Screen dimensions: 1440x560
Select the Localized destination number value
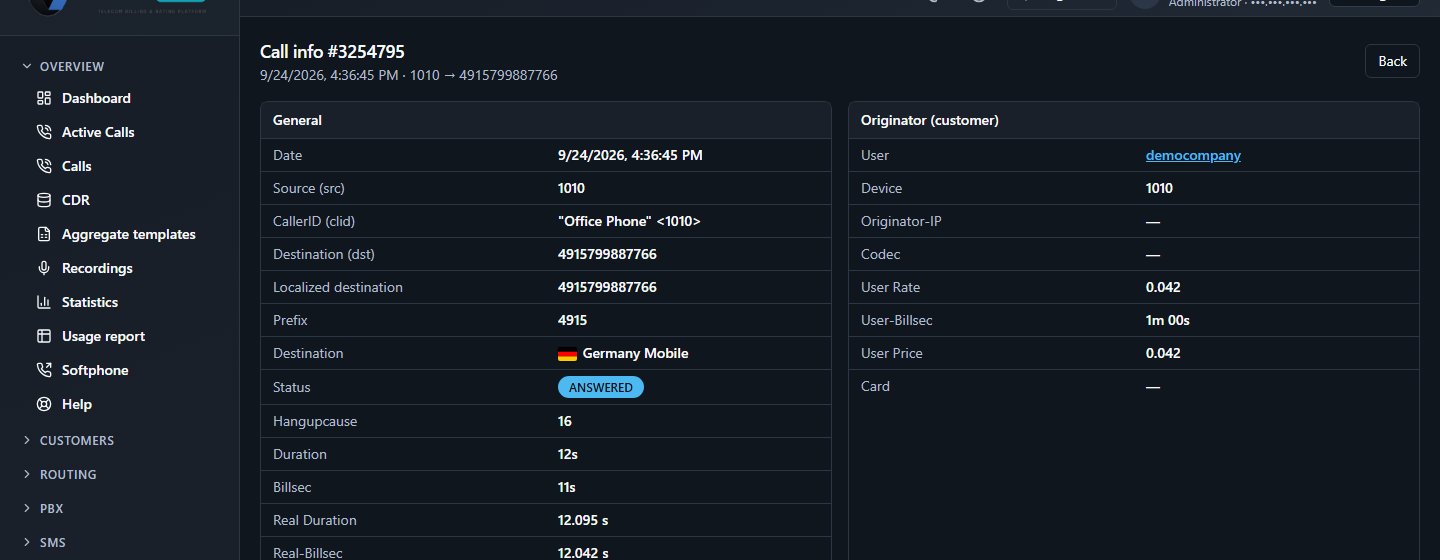607,287
